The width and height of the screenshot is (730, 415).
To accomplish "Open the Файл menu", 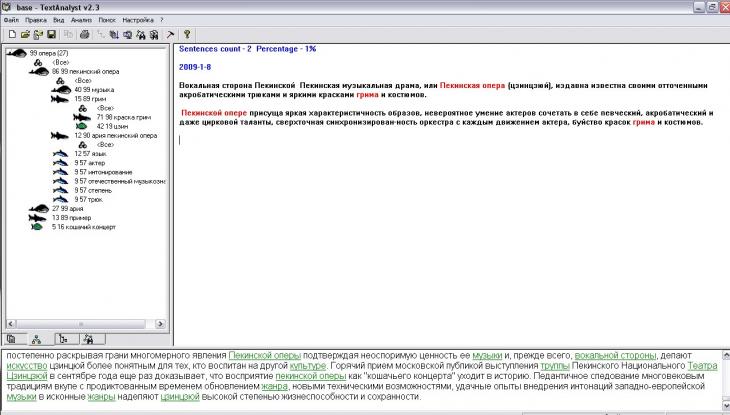I will click(12, 20).
